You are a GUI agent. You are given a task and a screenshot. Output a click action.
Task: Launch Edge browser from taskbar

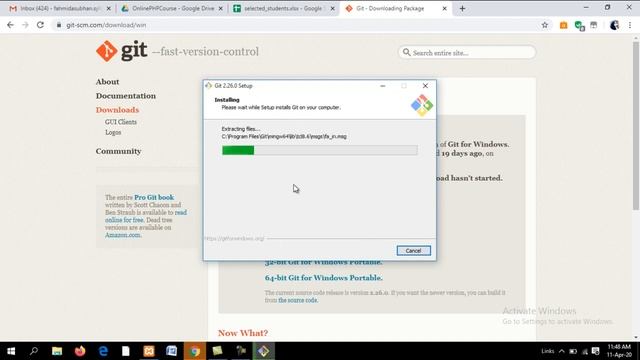103,351
